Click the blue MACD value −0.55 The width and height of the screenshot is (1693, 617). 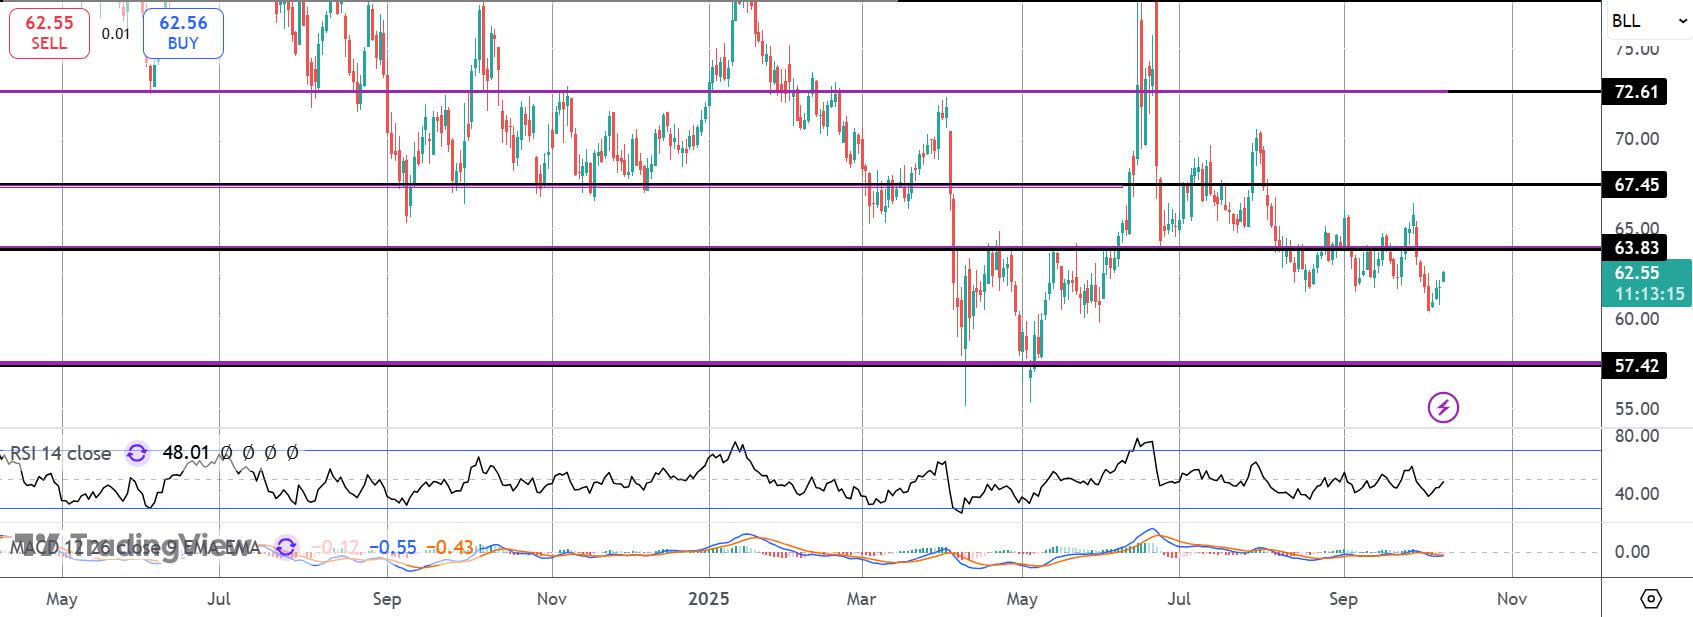(x=393, y=547)
